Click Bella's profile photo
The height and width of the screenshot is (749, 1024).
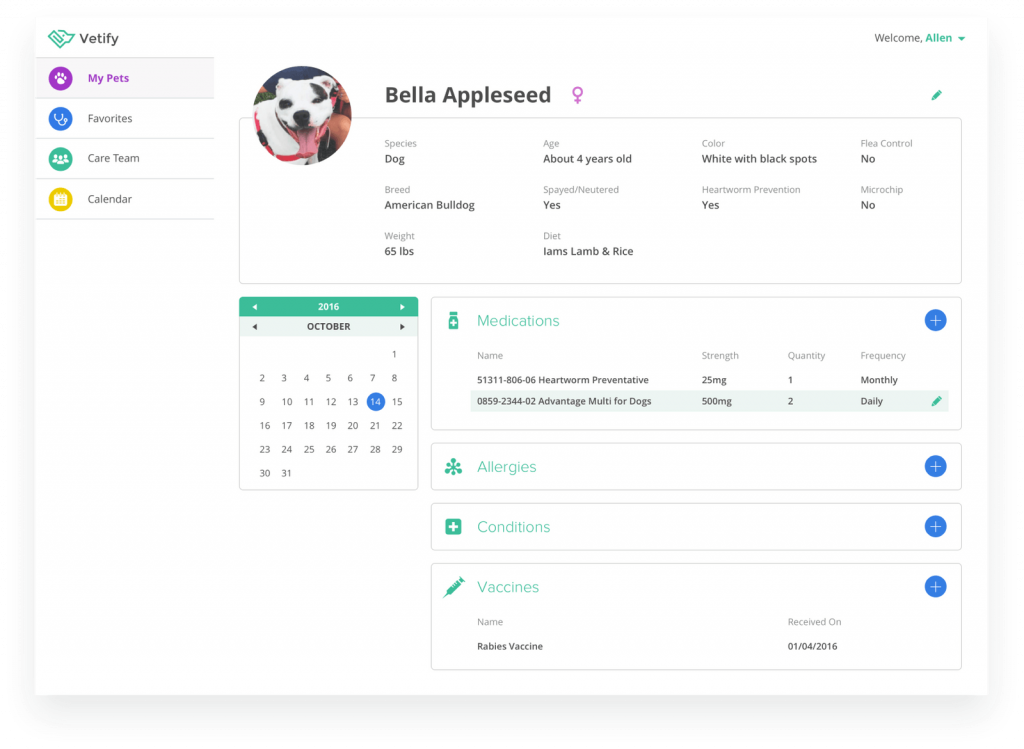(301, 115)
